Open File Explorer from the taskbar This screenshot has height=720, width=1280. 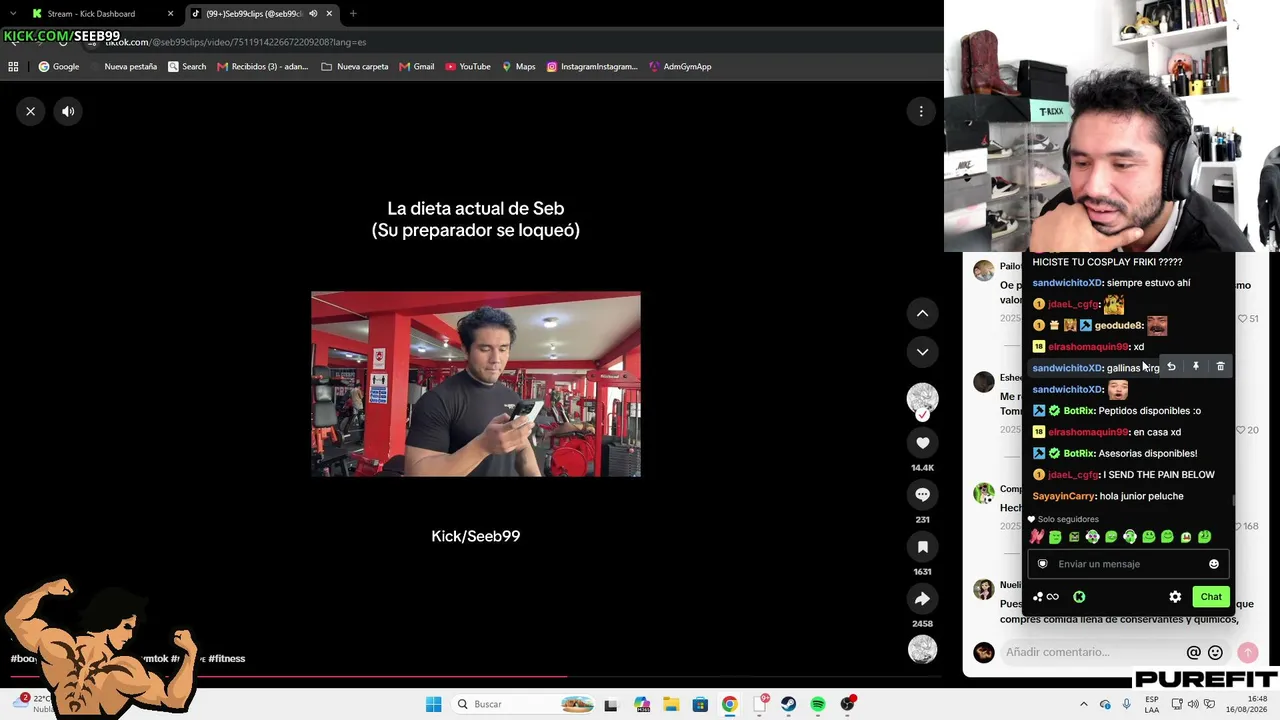pyautogui.click(x=670, y=704)
